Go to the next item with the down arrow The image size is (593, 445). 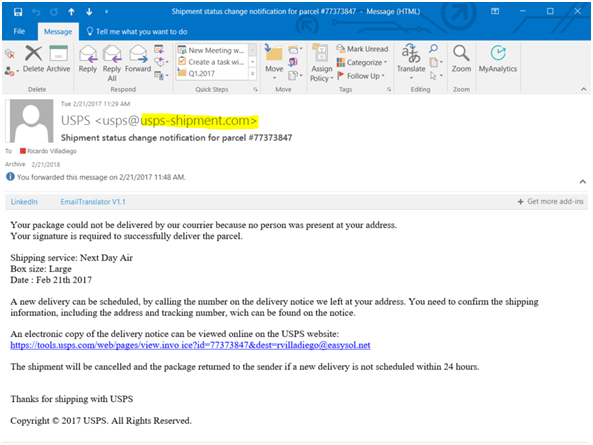[89, 12]
